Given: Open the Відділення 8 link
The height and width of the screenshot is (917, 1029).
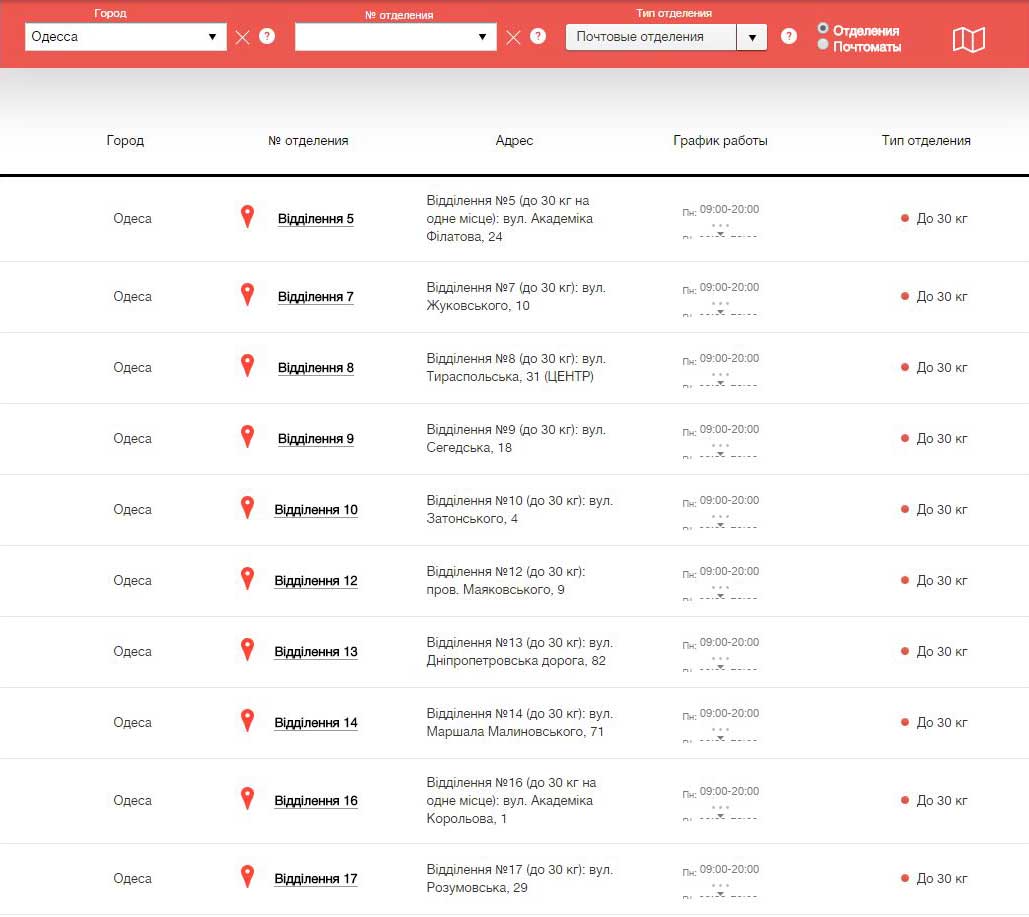Looking at the screenshot, I should point(315,368).
